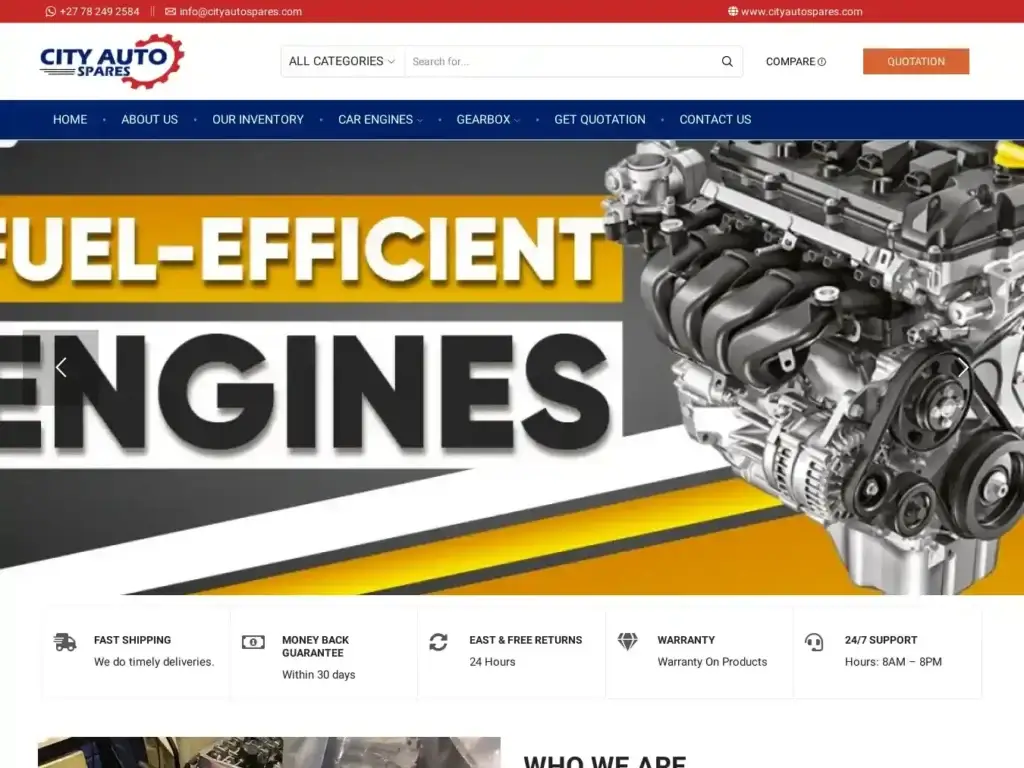
Task: Open the ABOUT US menu
Action: (x=149, y=119)
